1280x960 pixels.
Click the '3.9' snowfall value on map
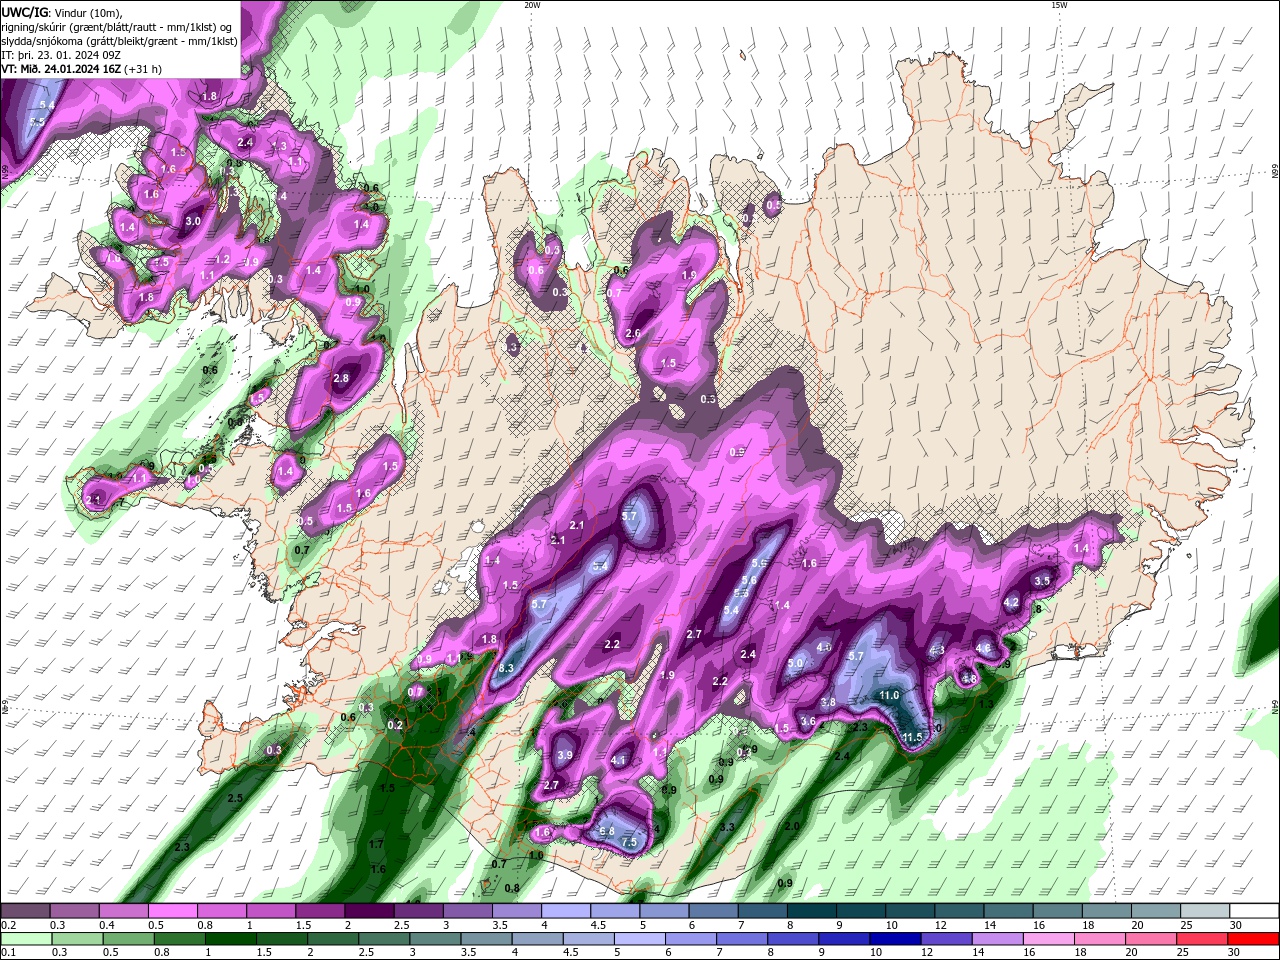(564, 755)
